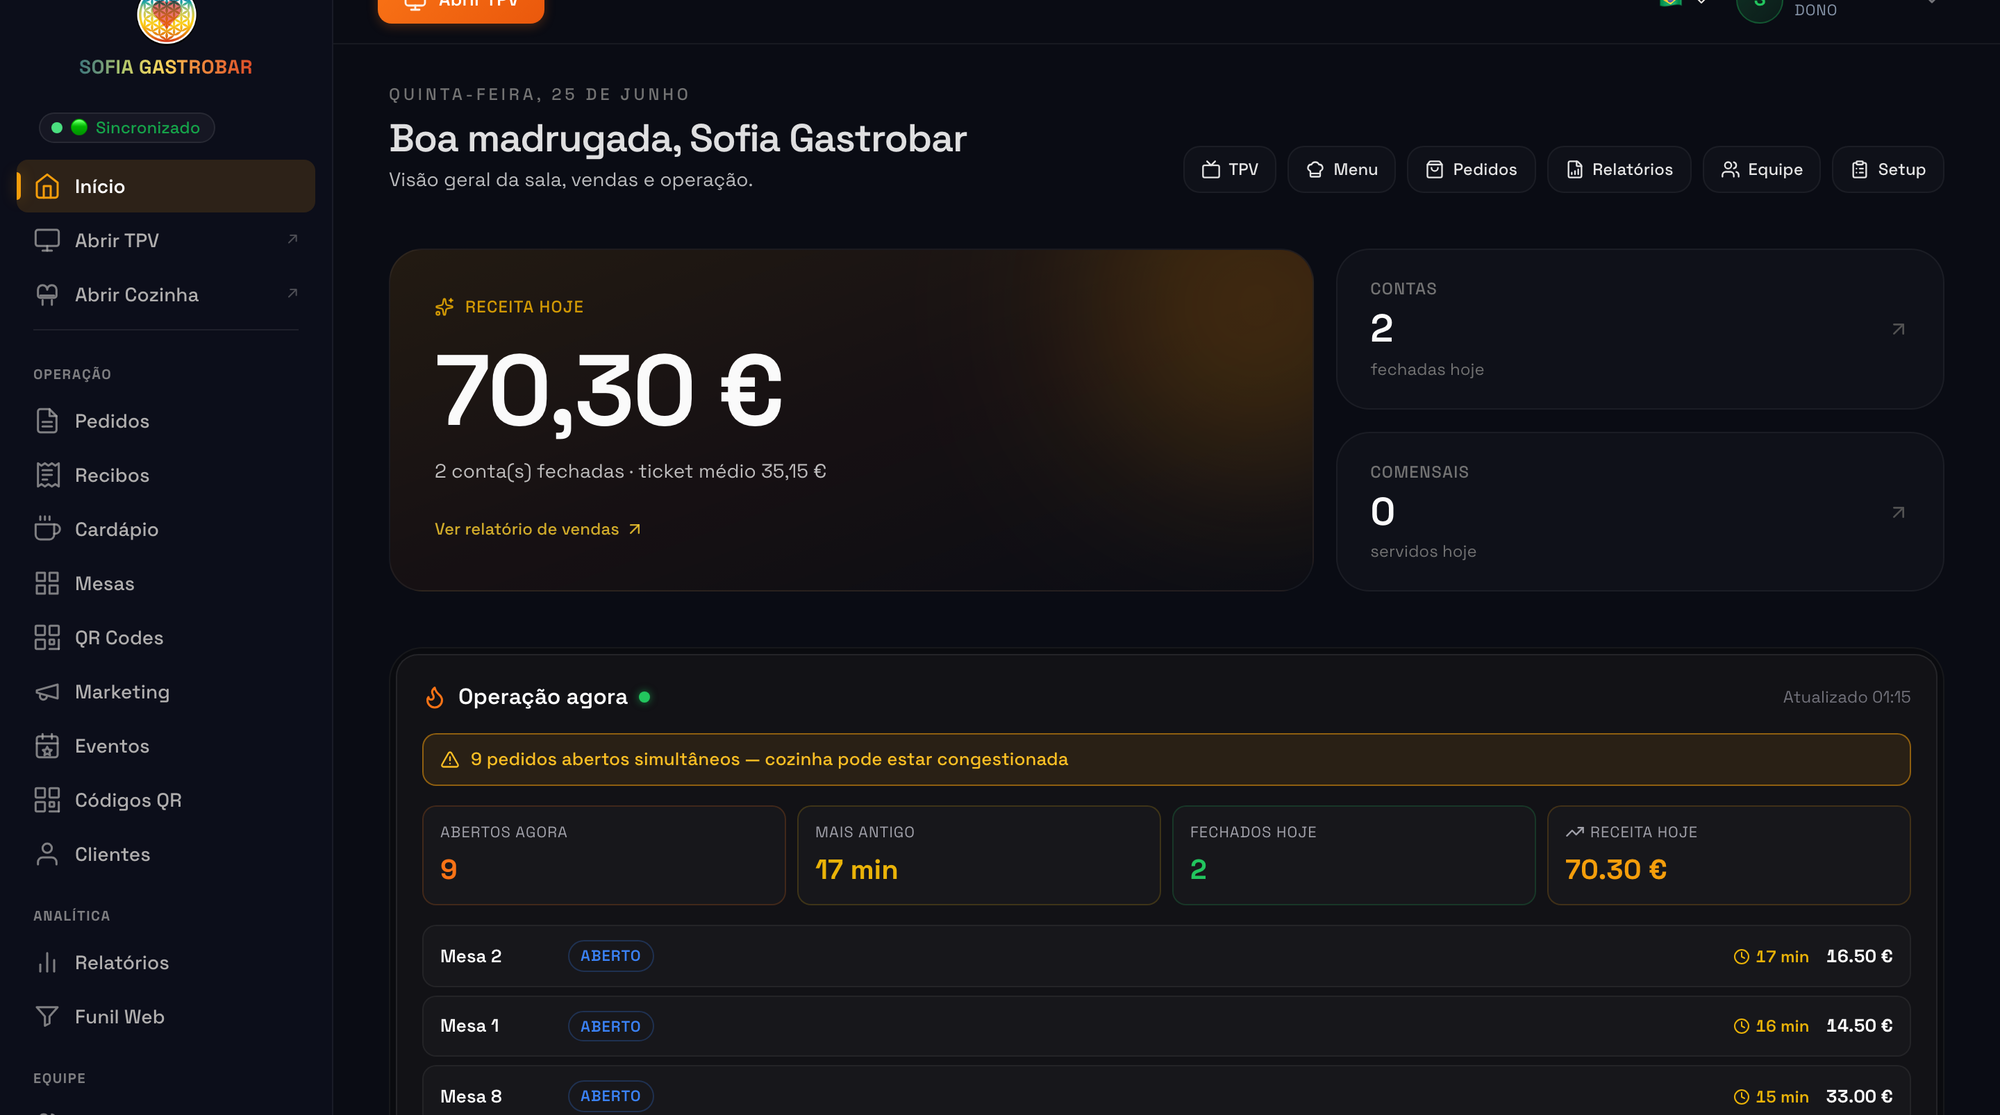Click the Atualizado 01:15 timestamp
The height and width of the screenshot is (1115, 2000).
pyautogui.click(x=1846, y=697)
